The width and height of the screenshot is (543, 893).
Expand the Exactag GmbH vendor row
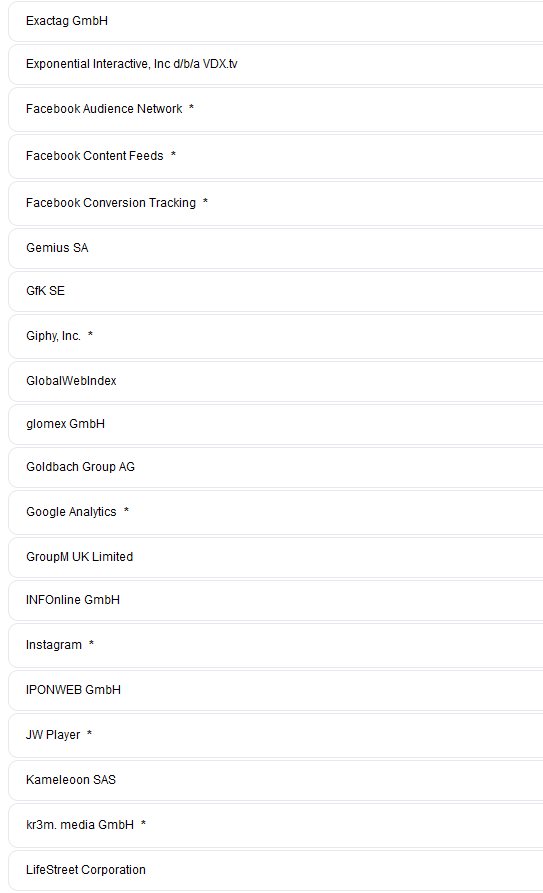pos(276,21)
